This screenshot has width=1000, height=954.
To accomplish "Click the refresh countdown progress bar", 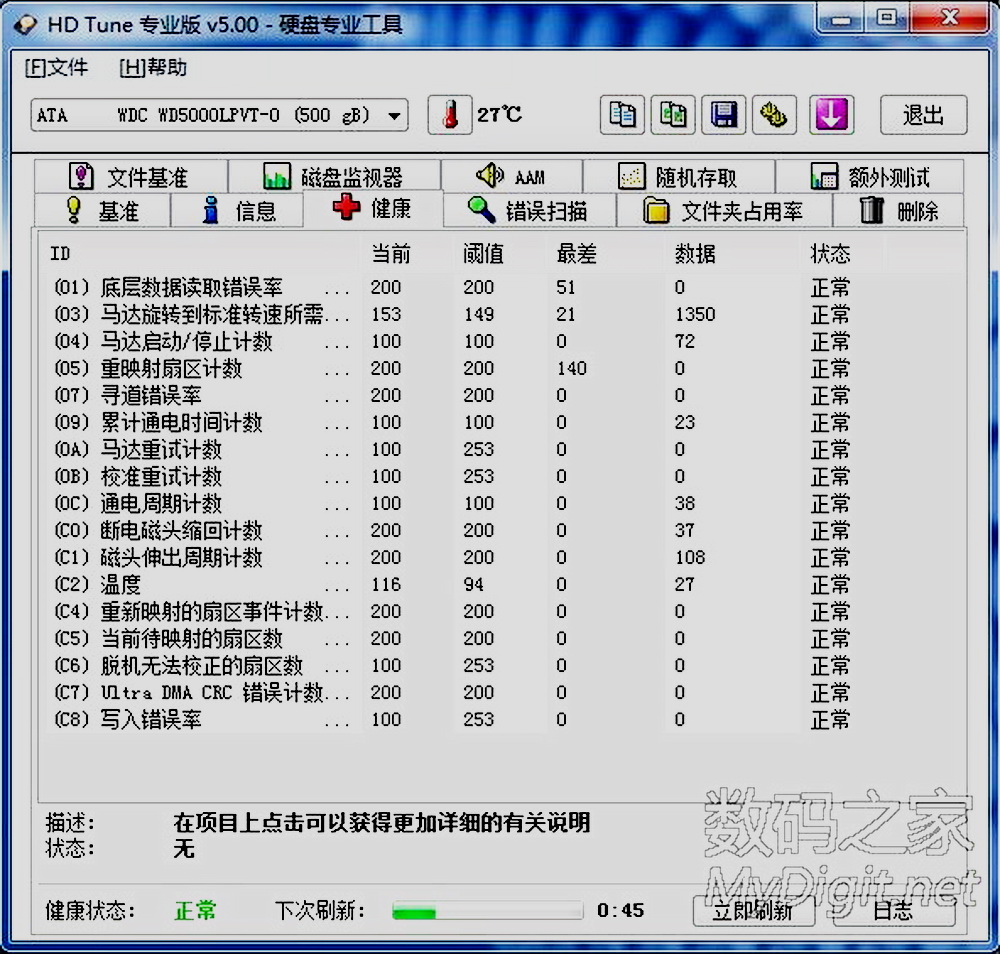I will point(487,911).
